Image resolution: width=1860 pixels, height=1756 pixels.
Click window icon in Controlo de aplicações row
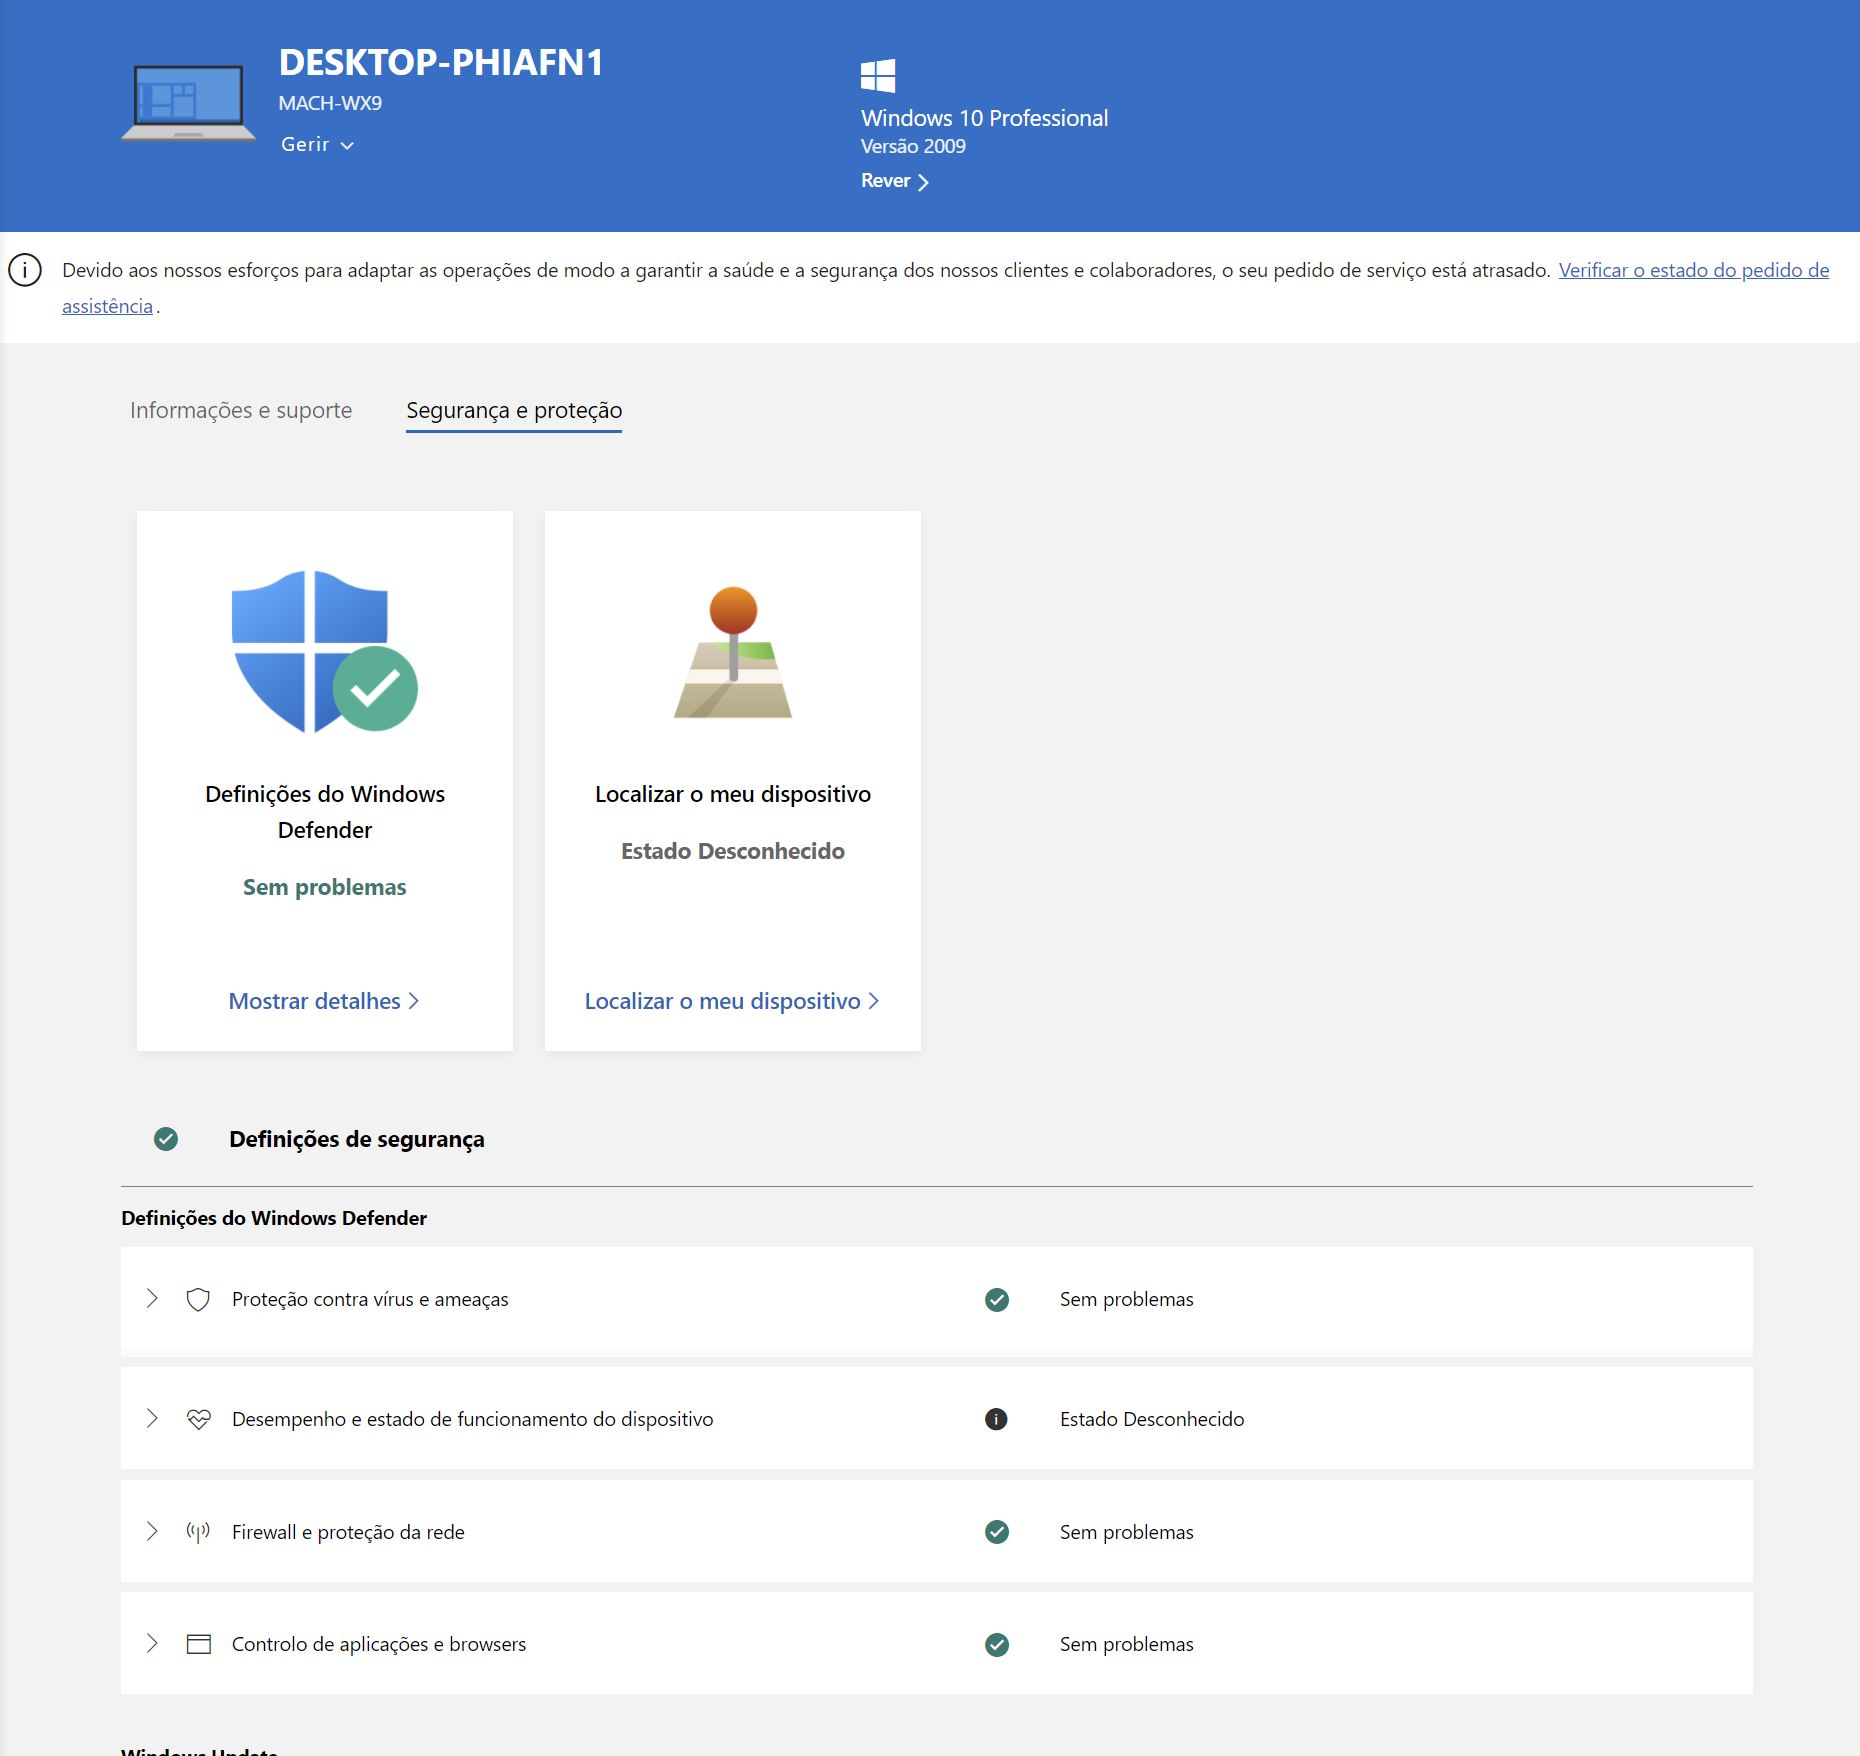pyautogui.click(x=198, y=1644)
